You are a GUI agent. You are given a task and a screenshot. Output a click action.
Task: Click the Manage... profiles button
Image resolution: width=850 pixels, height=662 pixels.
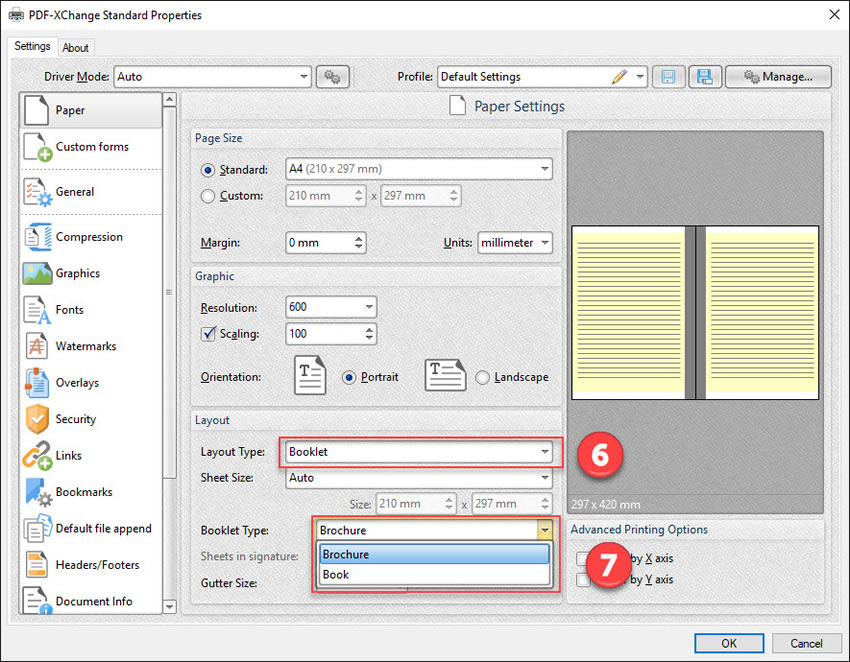(x=778, y=77)
